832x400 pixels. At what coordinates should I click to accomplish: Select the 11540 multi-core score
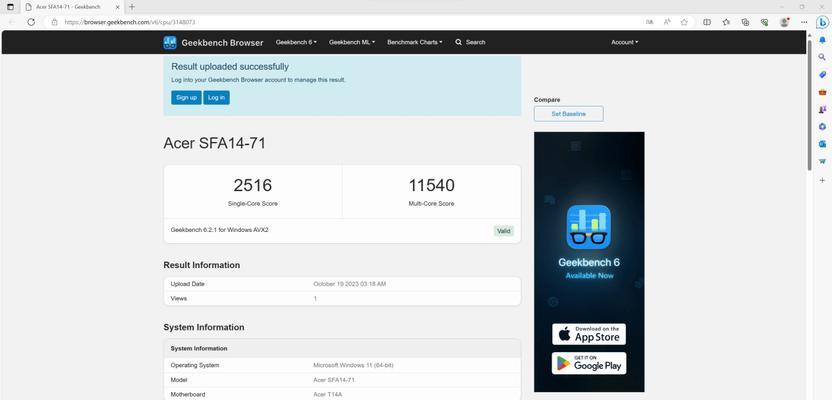point(431,185)
